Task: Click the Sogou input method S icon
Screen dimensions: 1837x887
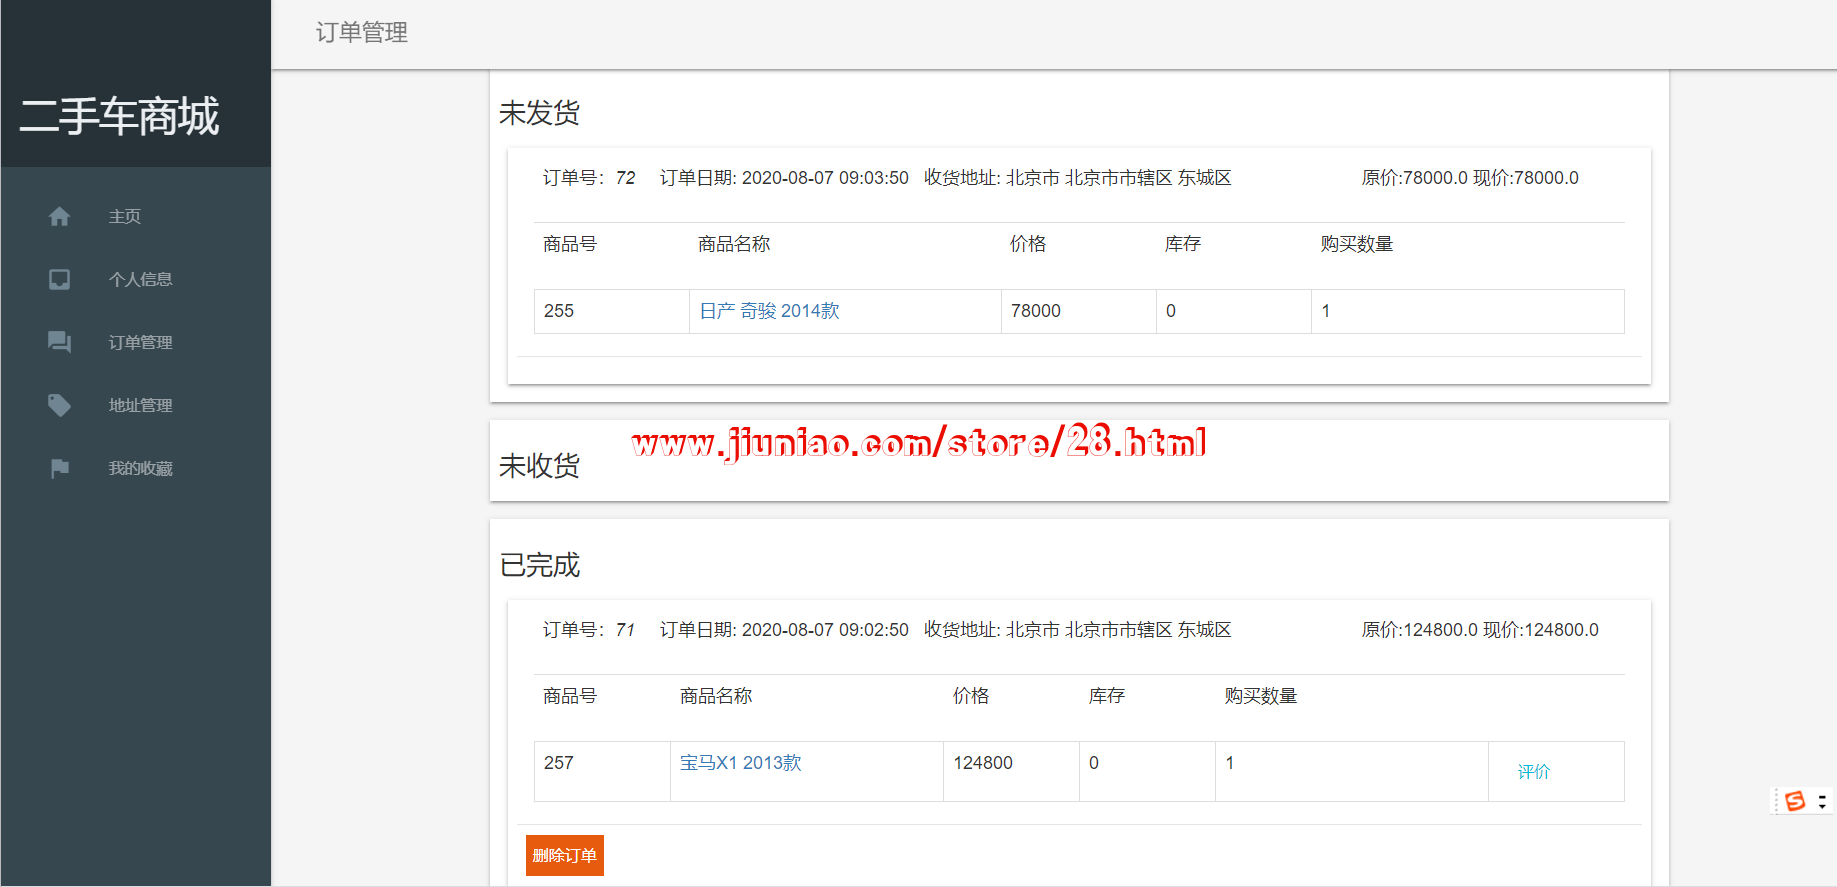Action: pyautogui.click(x=1795, y=801)
